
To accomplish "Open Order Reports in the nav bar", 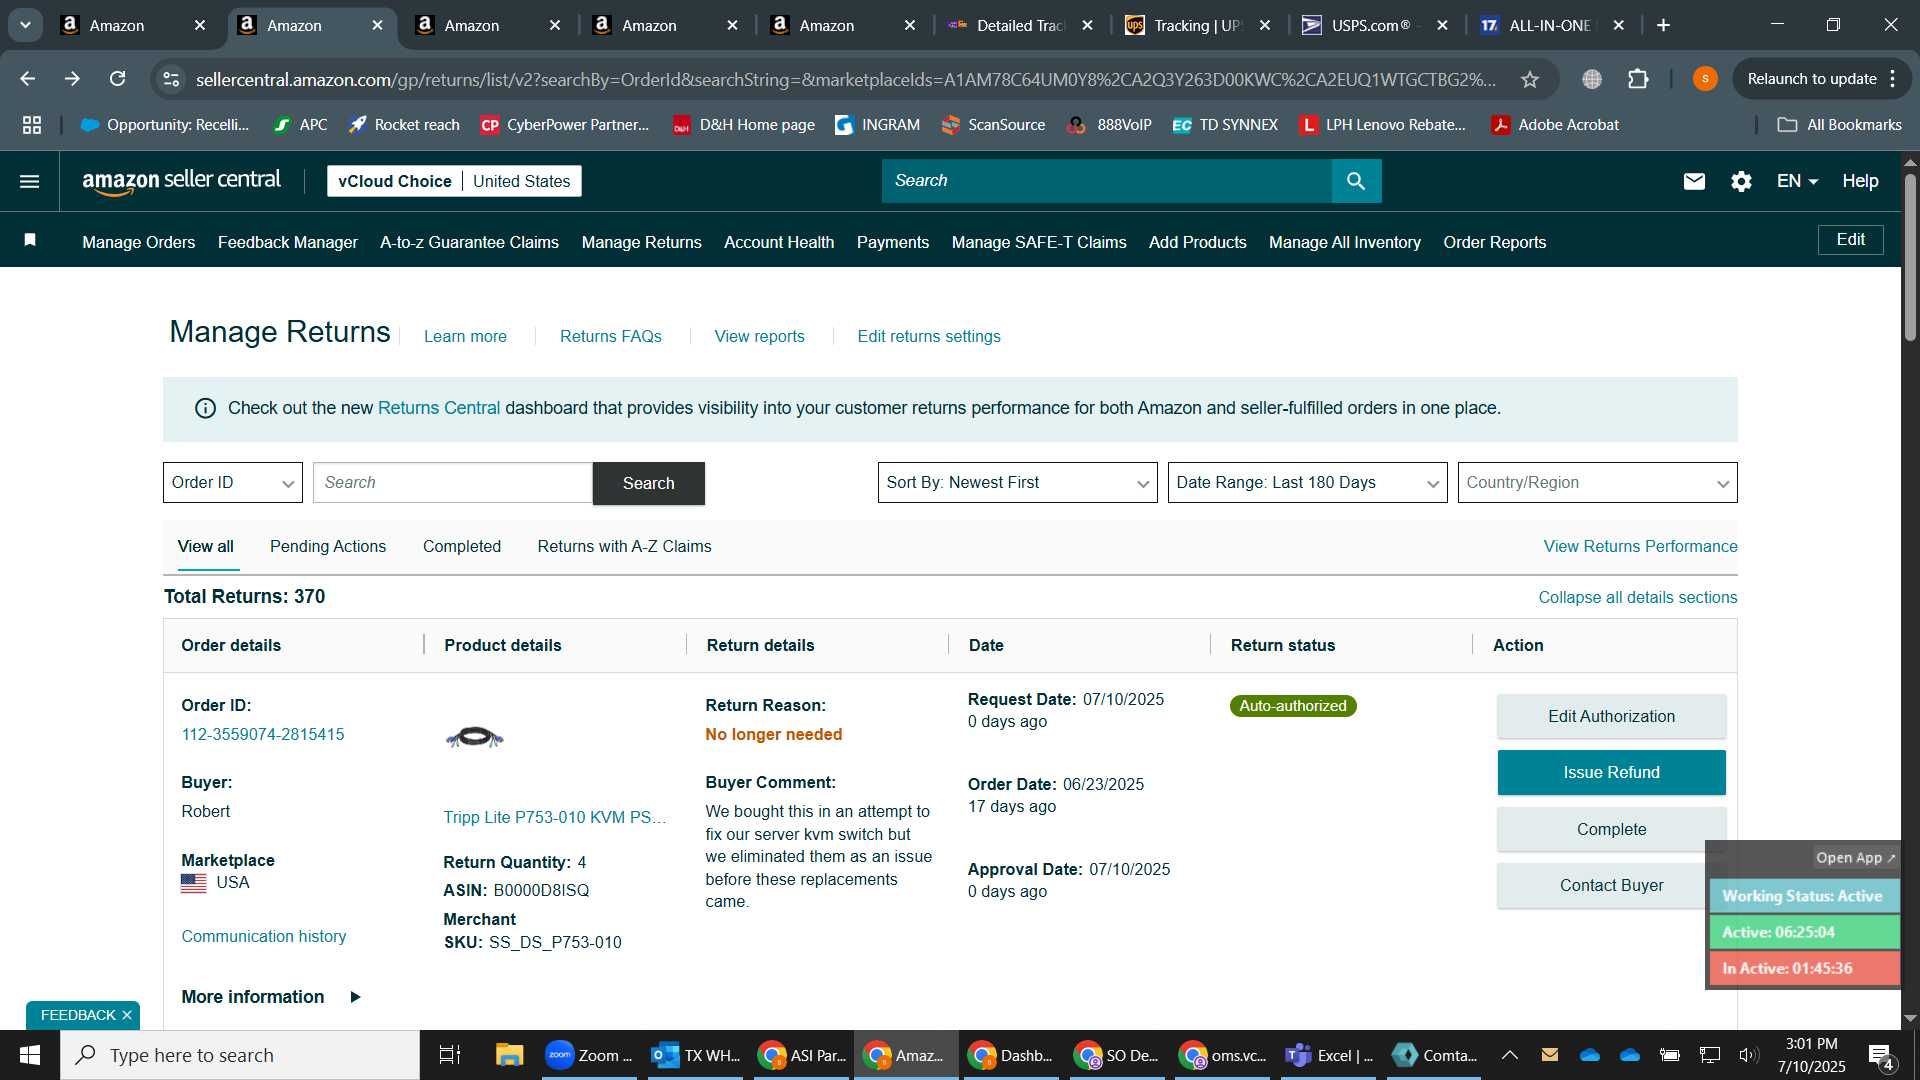I will click(1495, 242).
